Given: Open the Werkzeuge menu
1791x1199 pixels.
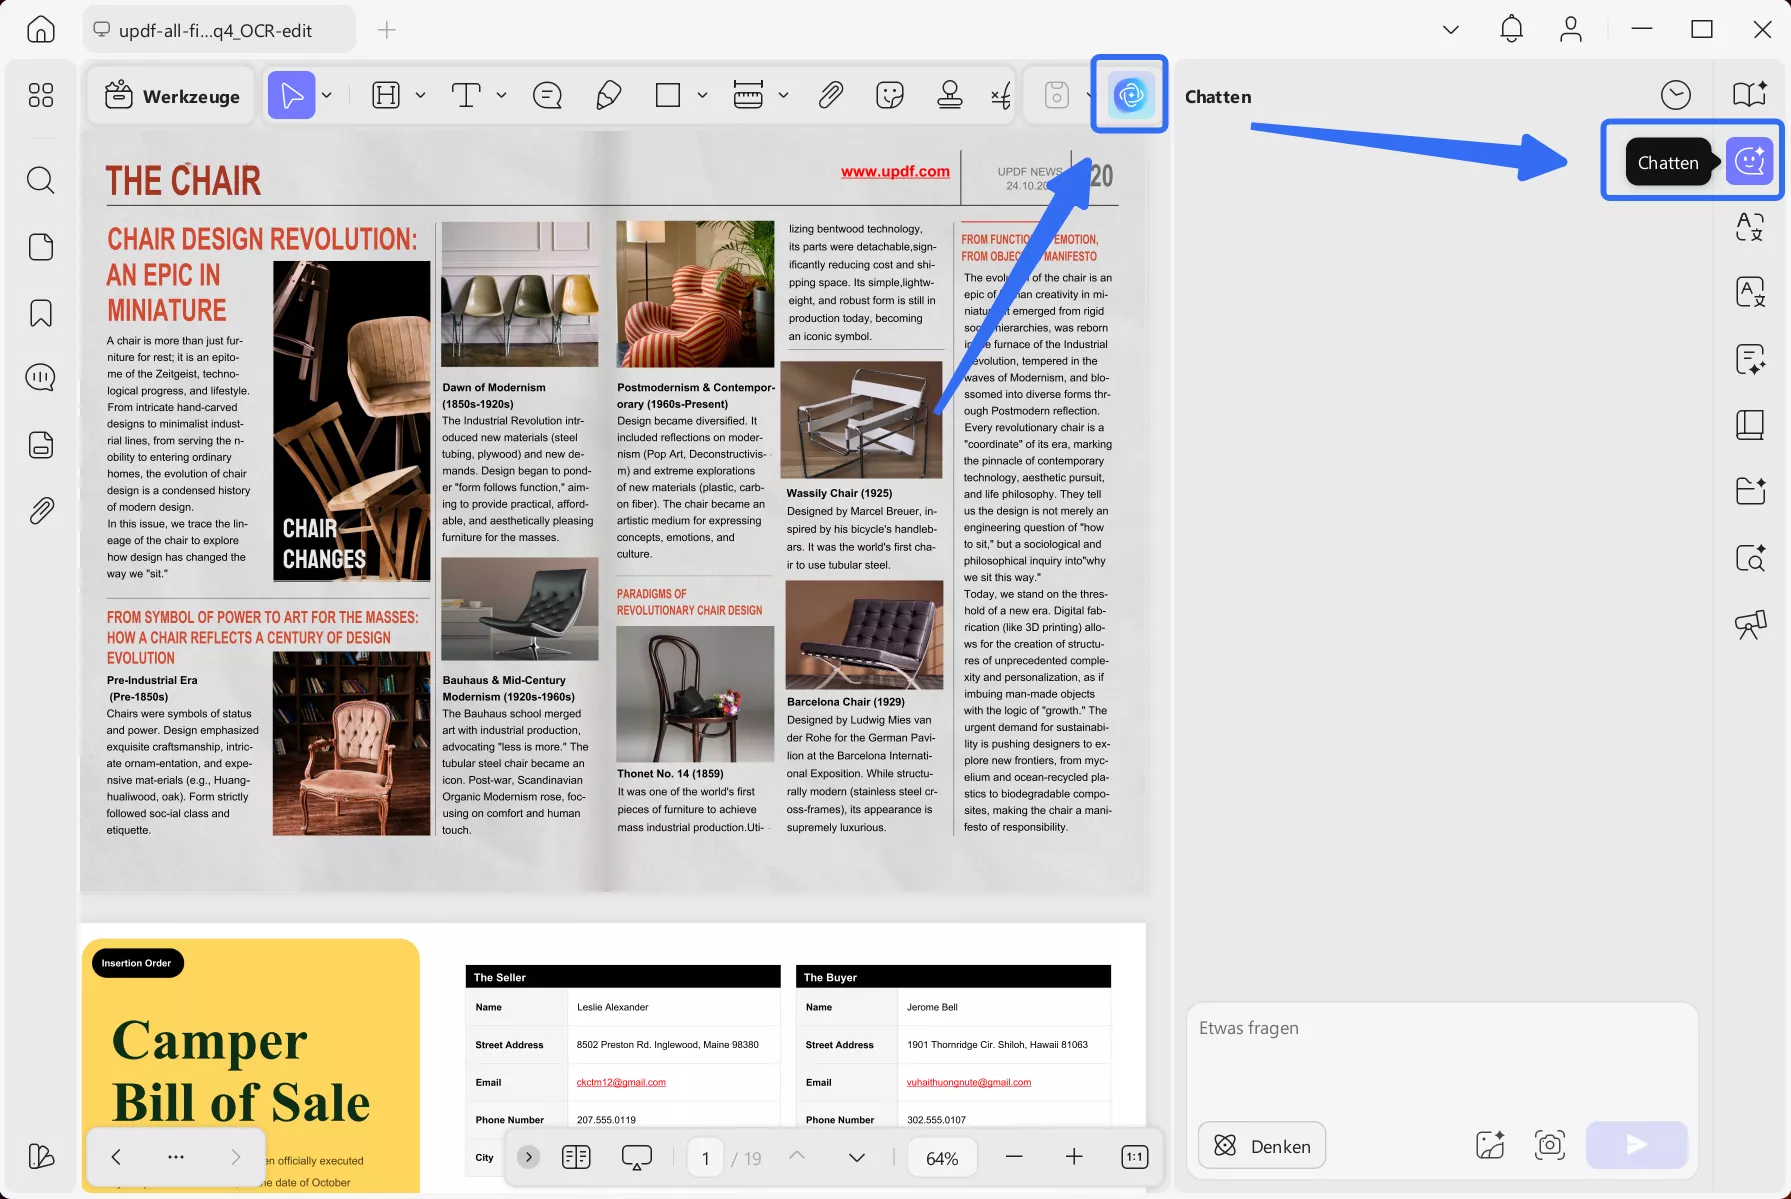Looking at the screenshot, I should 173,96.
